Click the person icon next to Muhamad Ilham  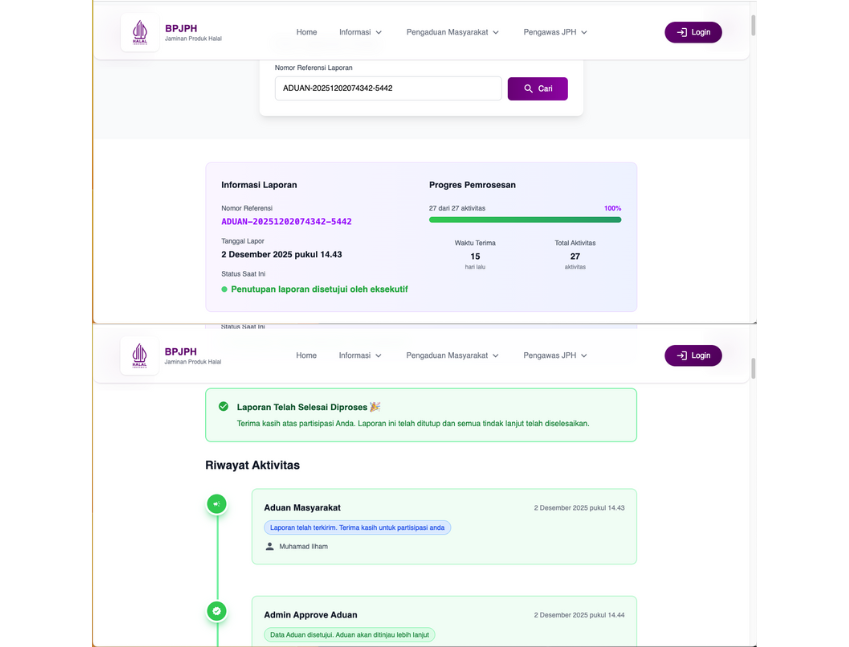point(270,546)
